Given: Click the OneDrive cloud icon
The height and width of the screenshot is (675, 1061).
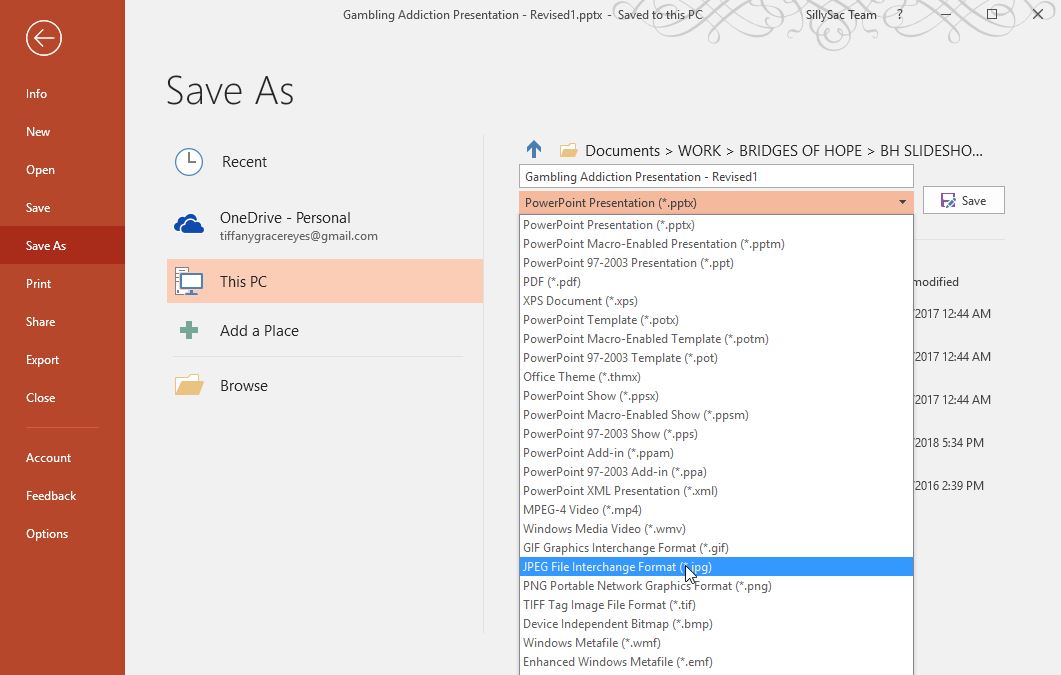Looking at the screenshot, I should coord(189,225).
